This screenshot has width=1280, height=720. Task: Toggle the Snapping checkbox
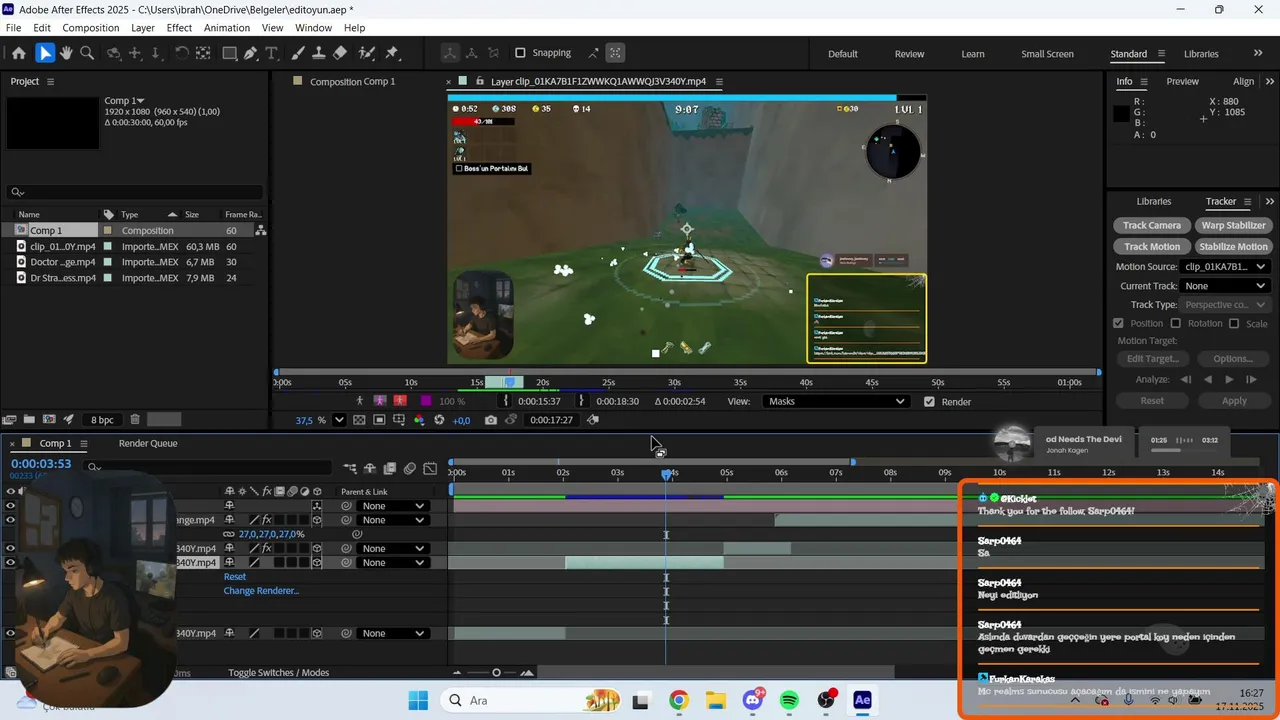click(x=520, y=53)
